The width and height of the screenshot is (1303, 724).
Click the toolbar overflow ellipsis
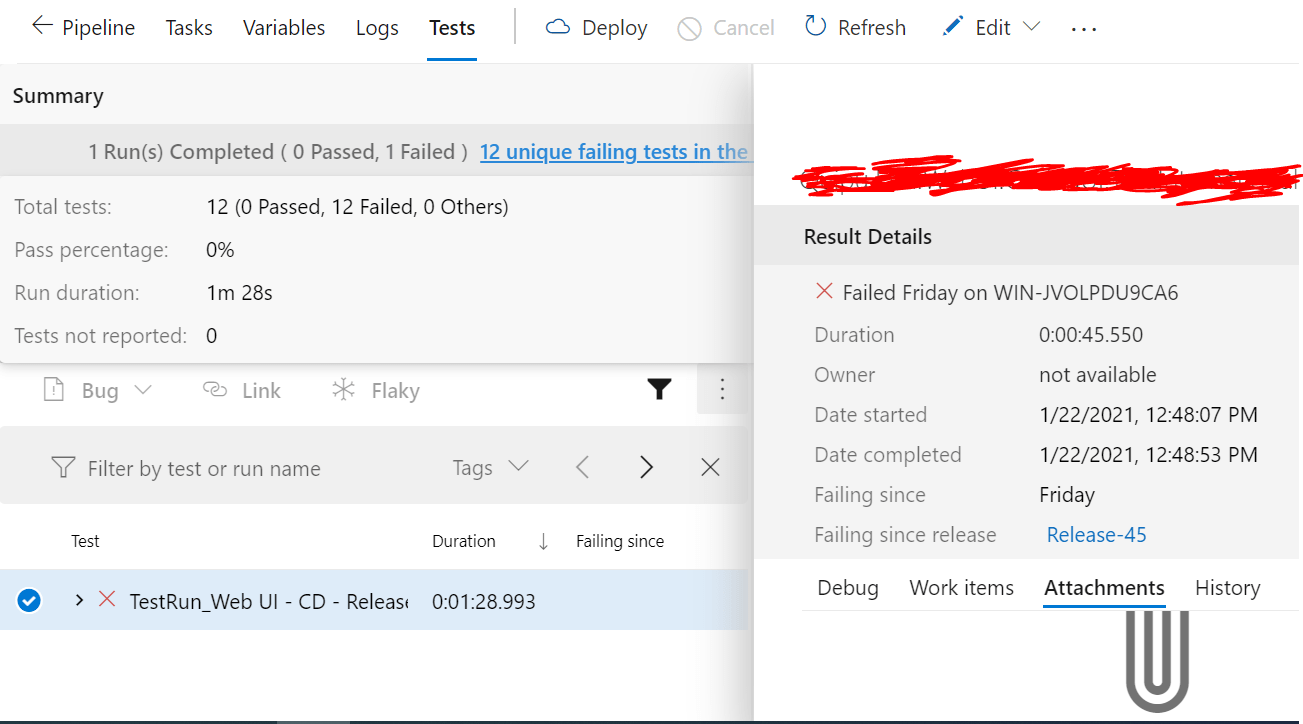click(x=1084, y=29)
